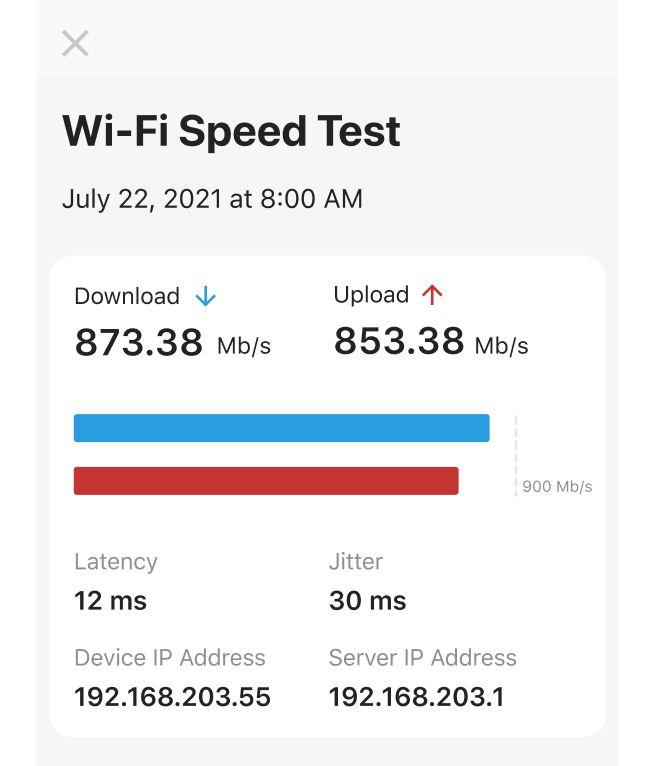Click the red upload speed bar
Image resolution: width=654 pixels, height=766 pixels.
tap(266, 481)
